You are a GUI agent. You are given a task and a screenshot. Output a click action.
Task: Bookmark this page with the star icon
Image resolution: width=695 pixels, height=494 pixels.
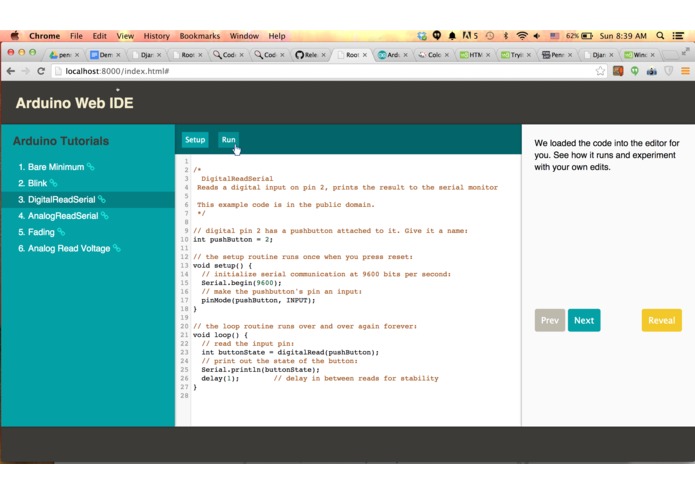[600, 71]
